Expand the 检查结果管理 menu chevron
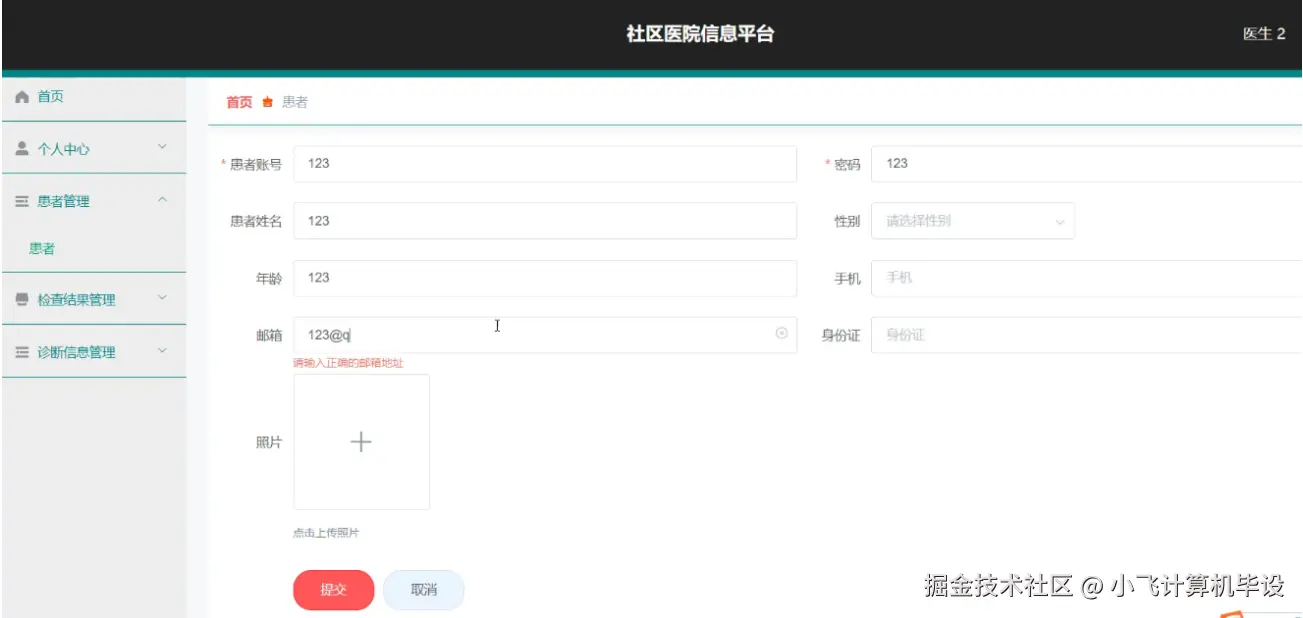 [162, 298]
